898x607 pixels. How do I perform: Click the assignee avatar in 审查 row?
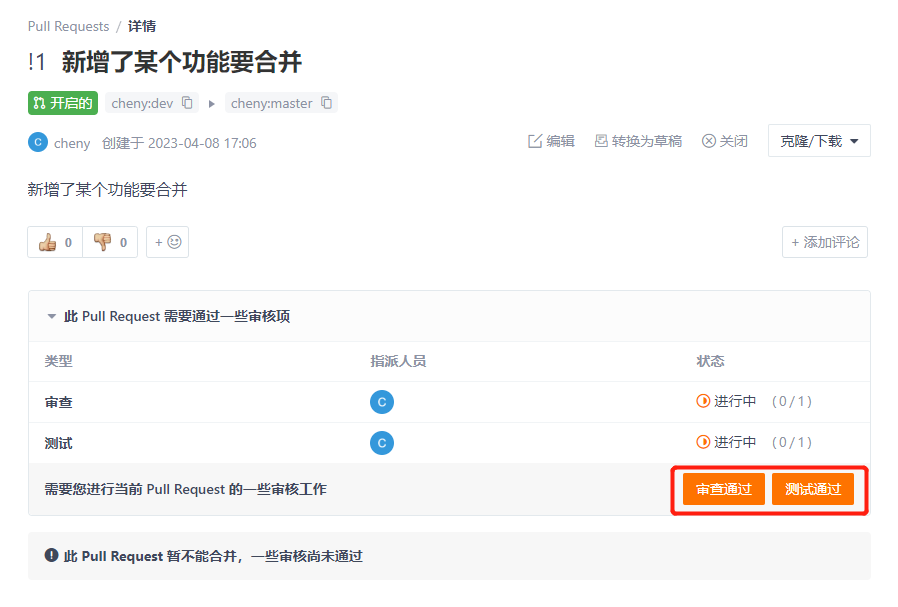[382, 402]
